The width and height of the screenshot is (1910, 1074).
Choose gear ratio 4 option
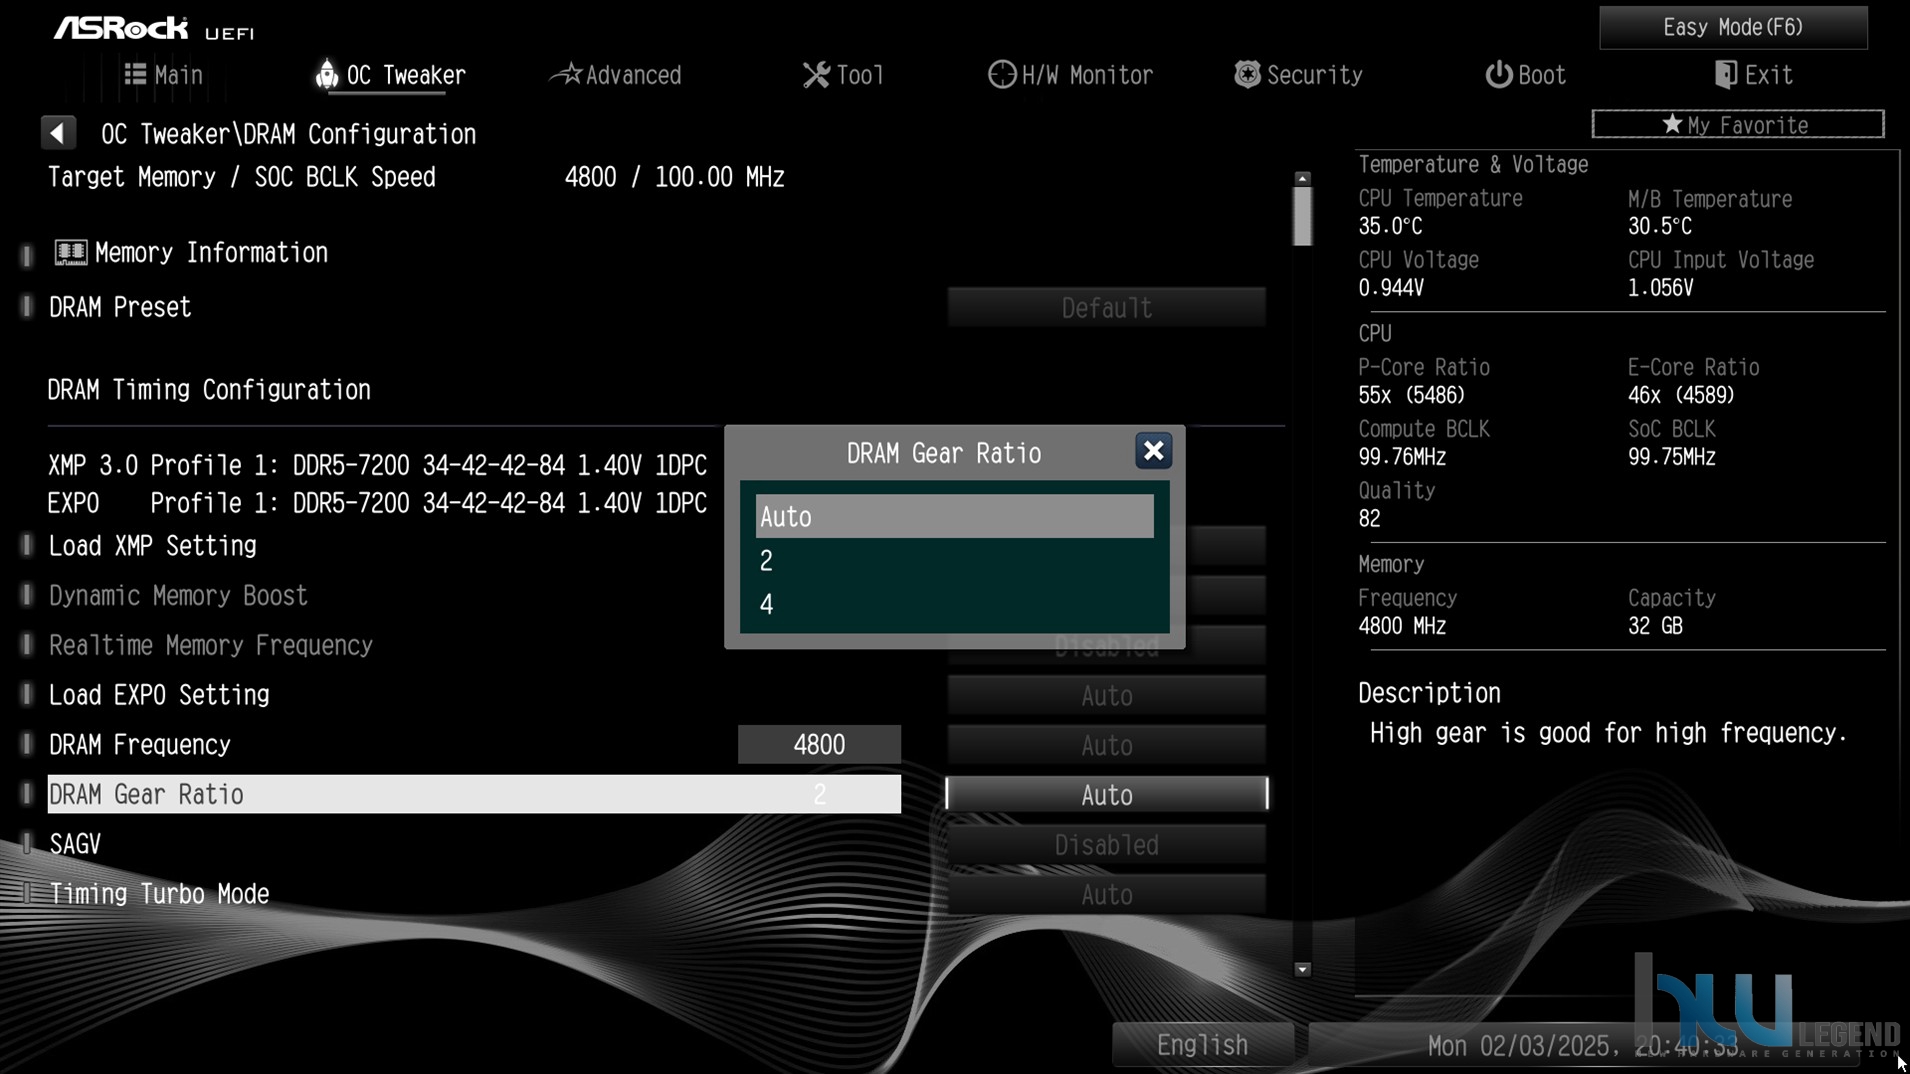(954, 604)
